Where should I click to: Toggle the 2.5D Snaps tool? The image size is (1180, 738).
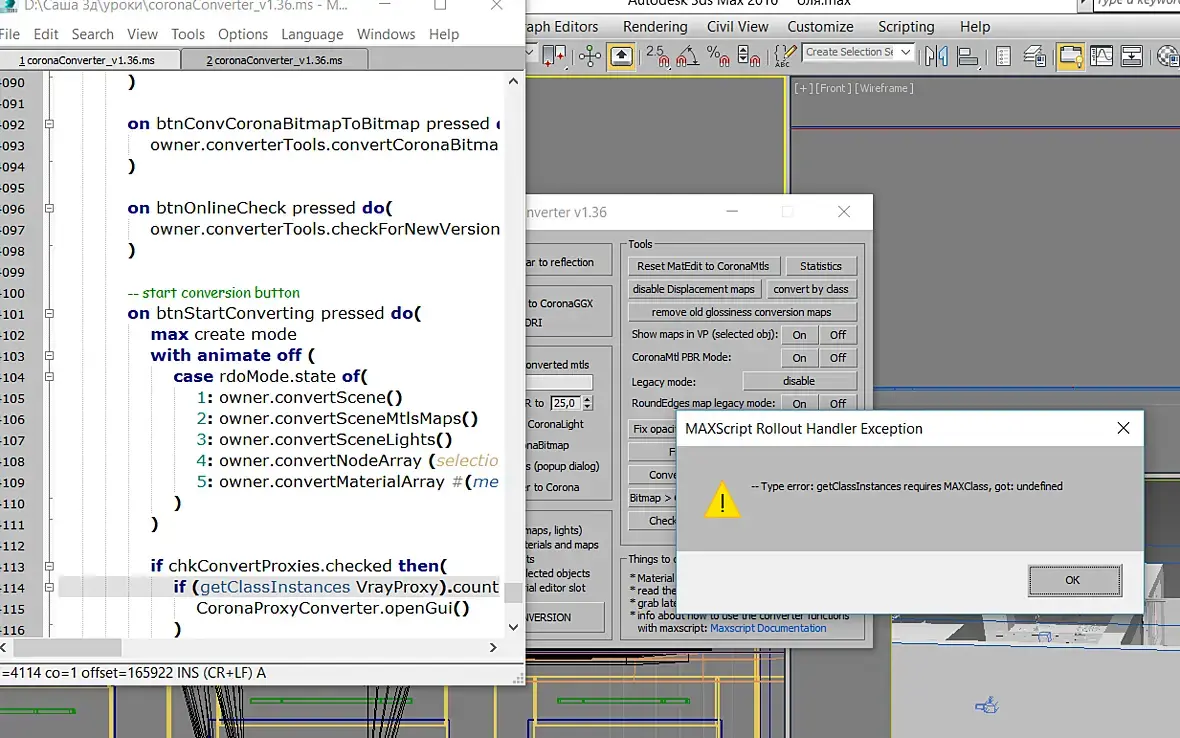tap(658, 56)
